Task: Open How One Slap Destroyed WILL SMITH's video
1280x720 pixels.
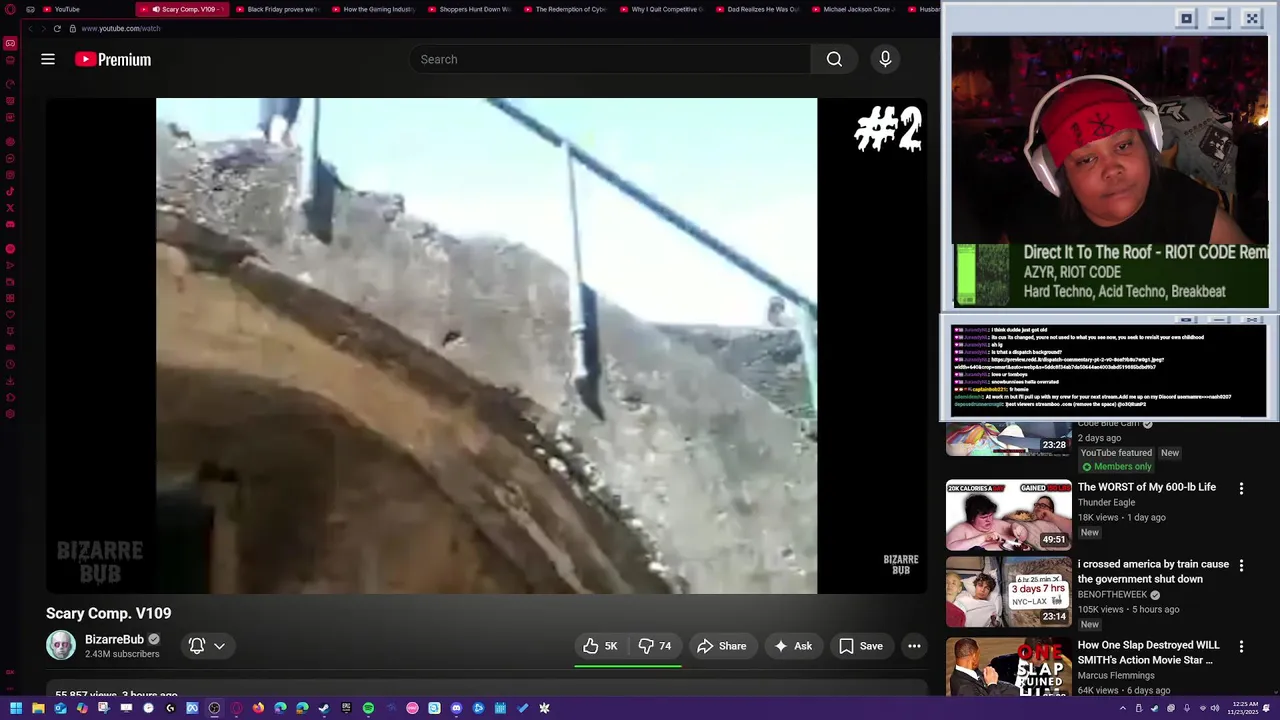Action: click(1148, 652)
